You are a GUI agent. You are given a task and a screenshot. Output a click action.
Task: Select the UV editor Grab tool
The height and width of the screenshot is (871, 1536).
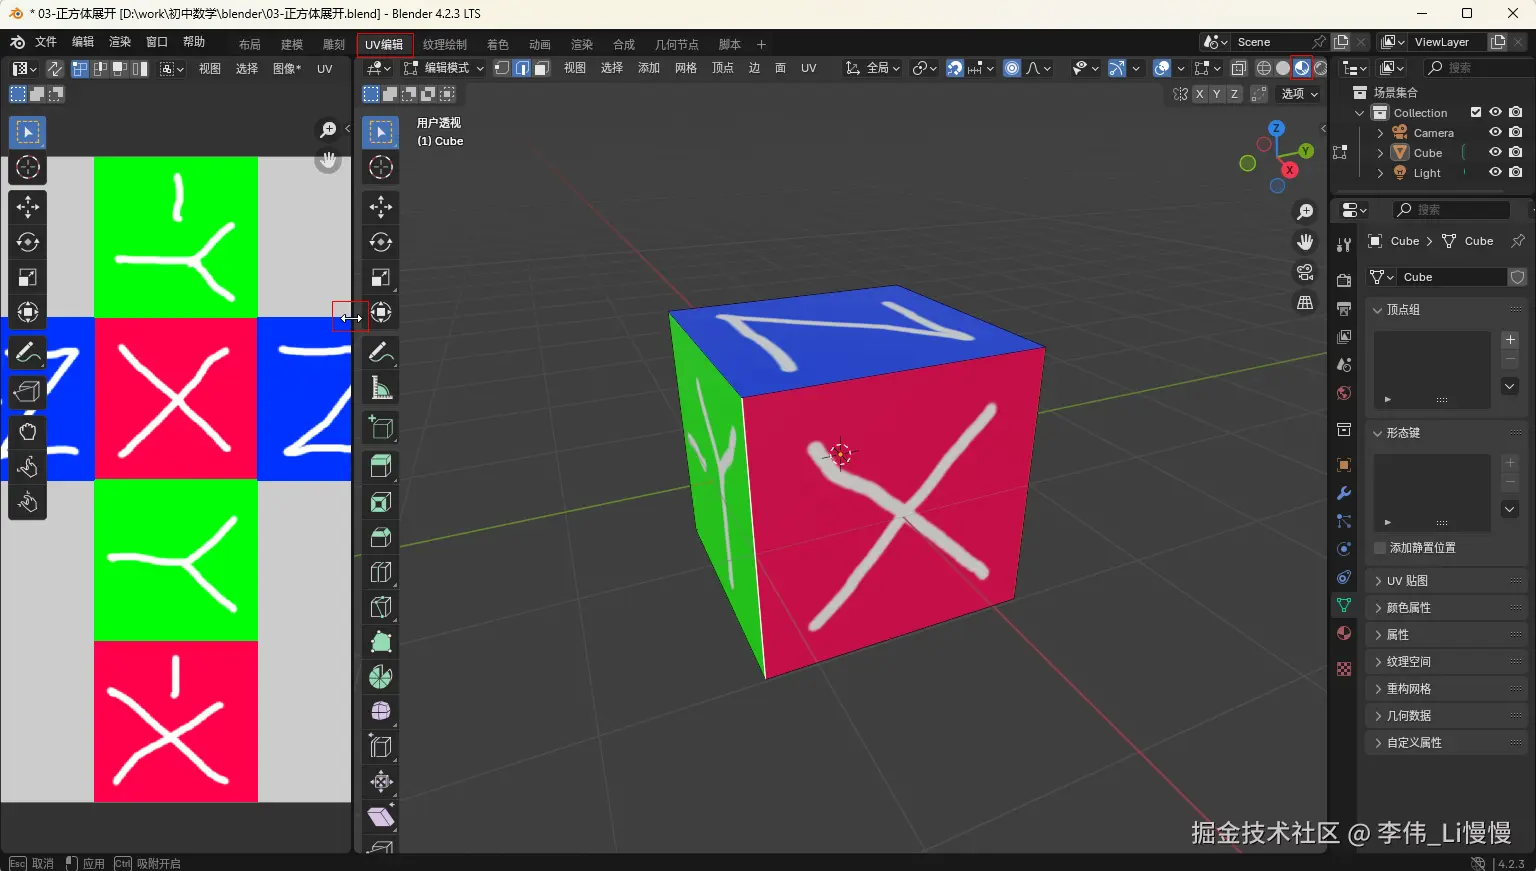coord(28,432)
